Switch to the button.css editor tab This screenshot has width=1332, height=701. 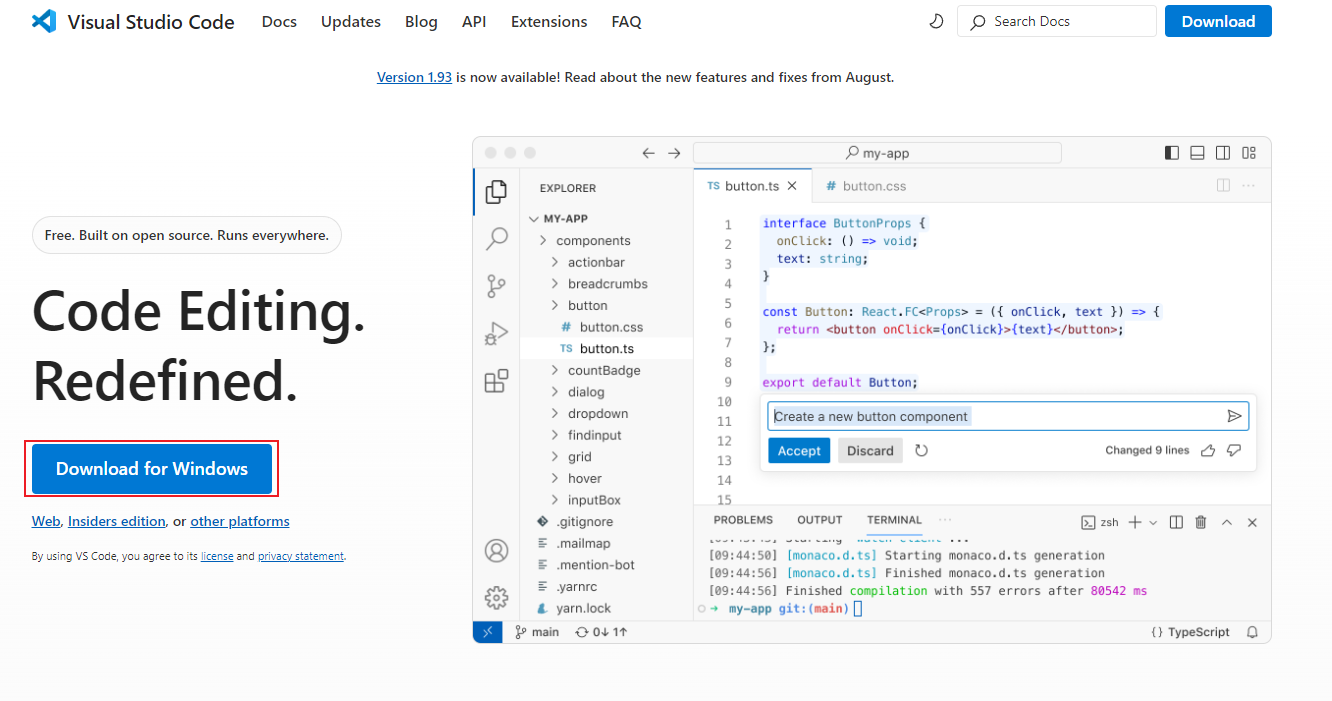866,186
